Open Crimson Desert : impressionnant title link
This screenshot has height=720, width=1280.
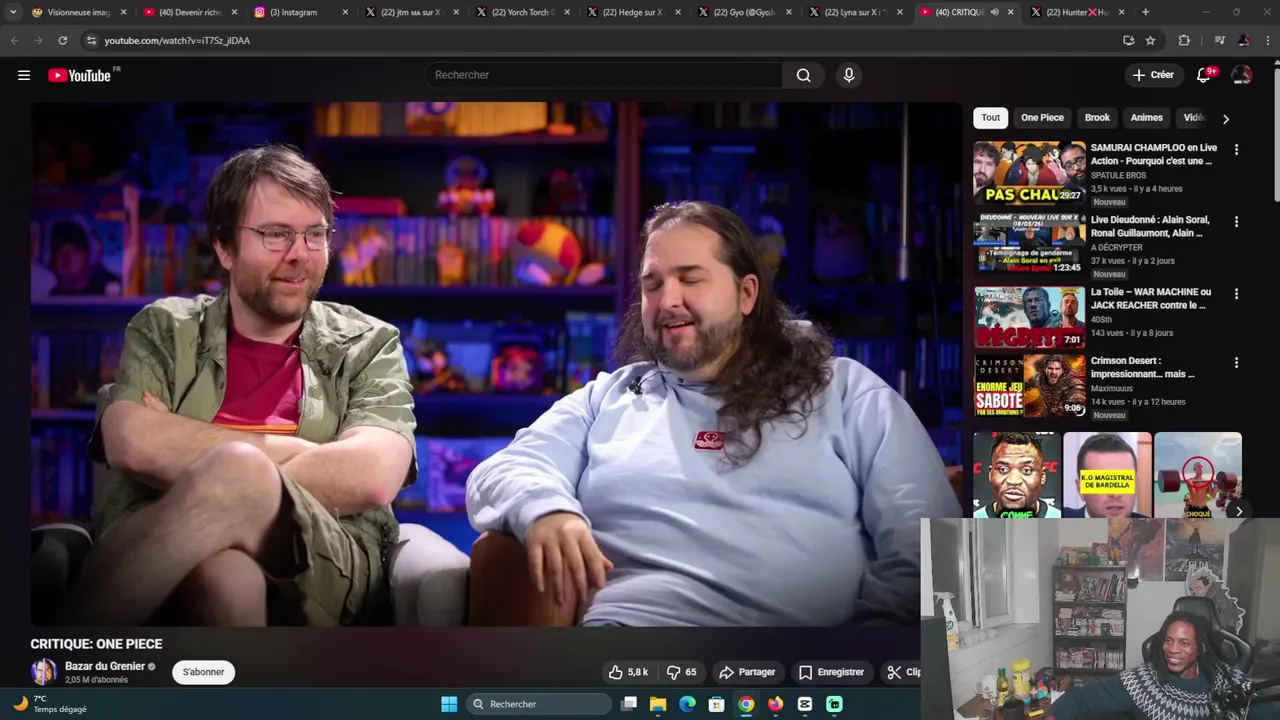1143,367
